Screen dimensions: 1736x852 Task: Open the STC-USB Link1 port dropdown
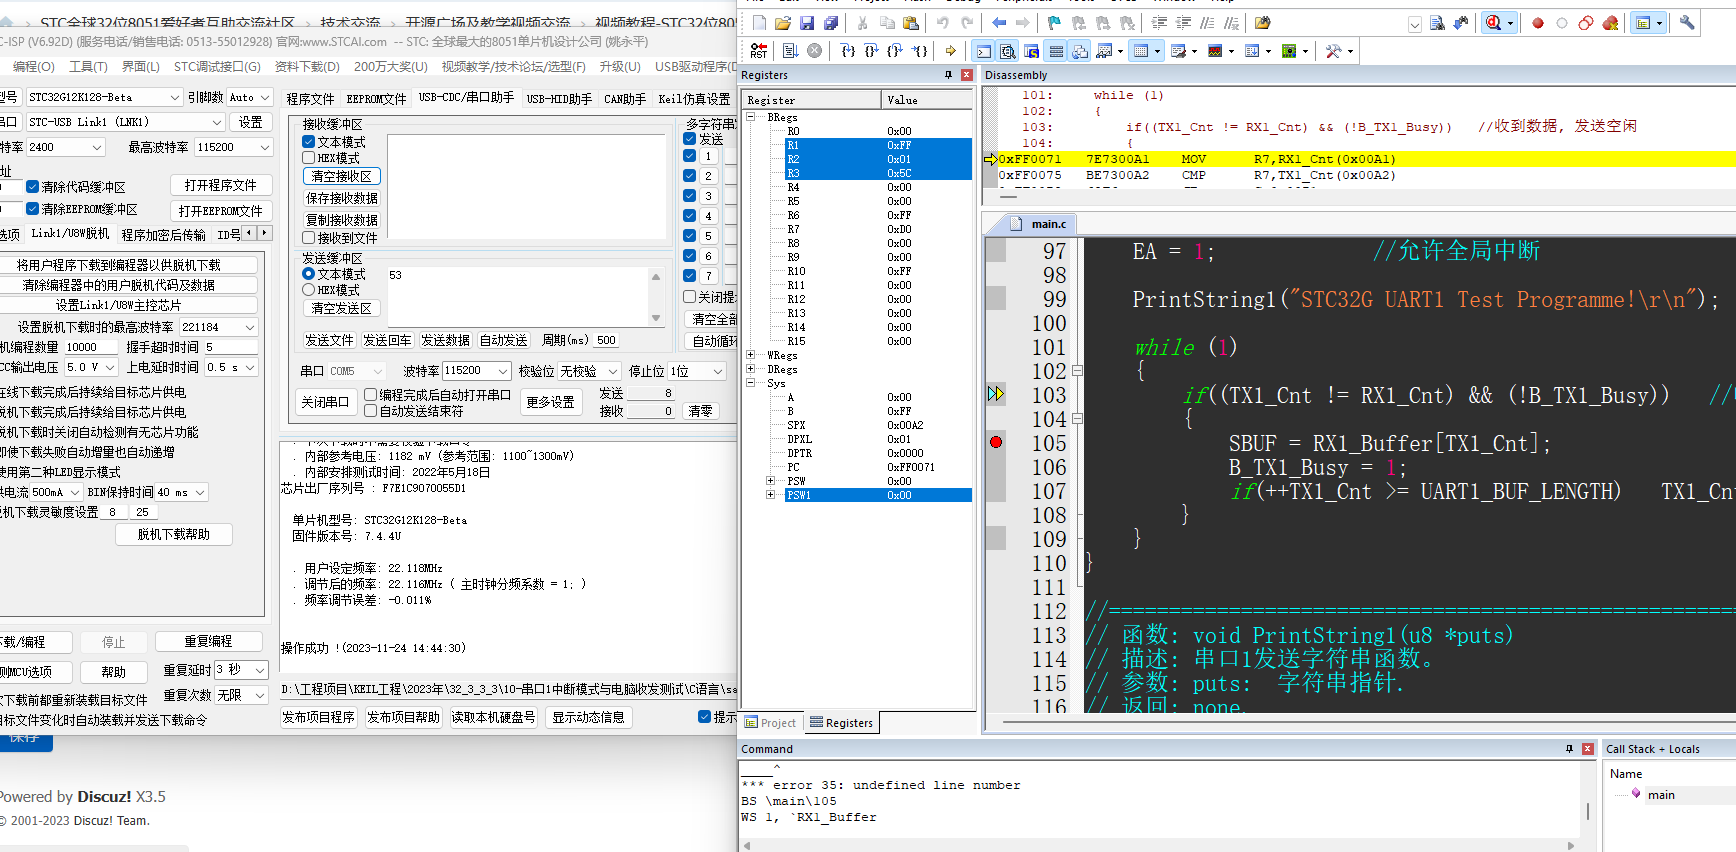(217, 122)
